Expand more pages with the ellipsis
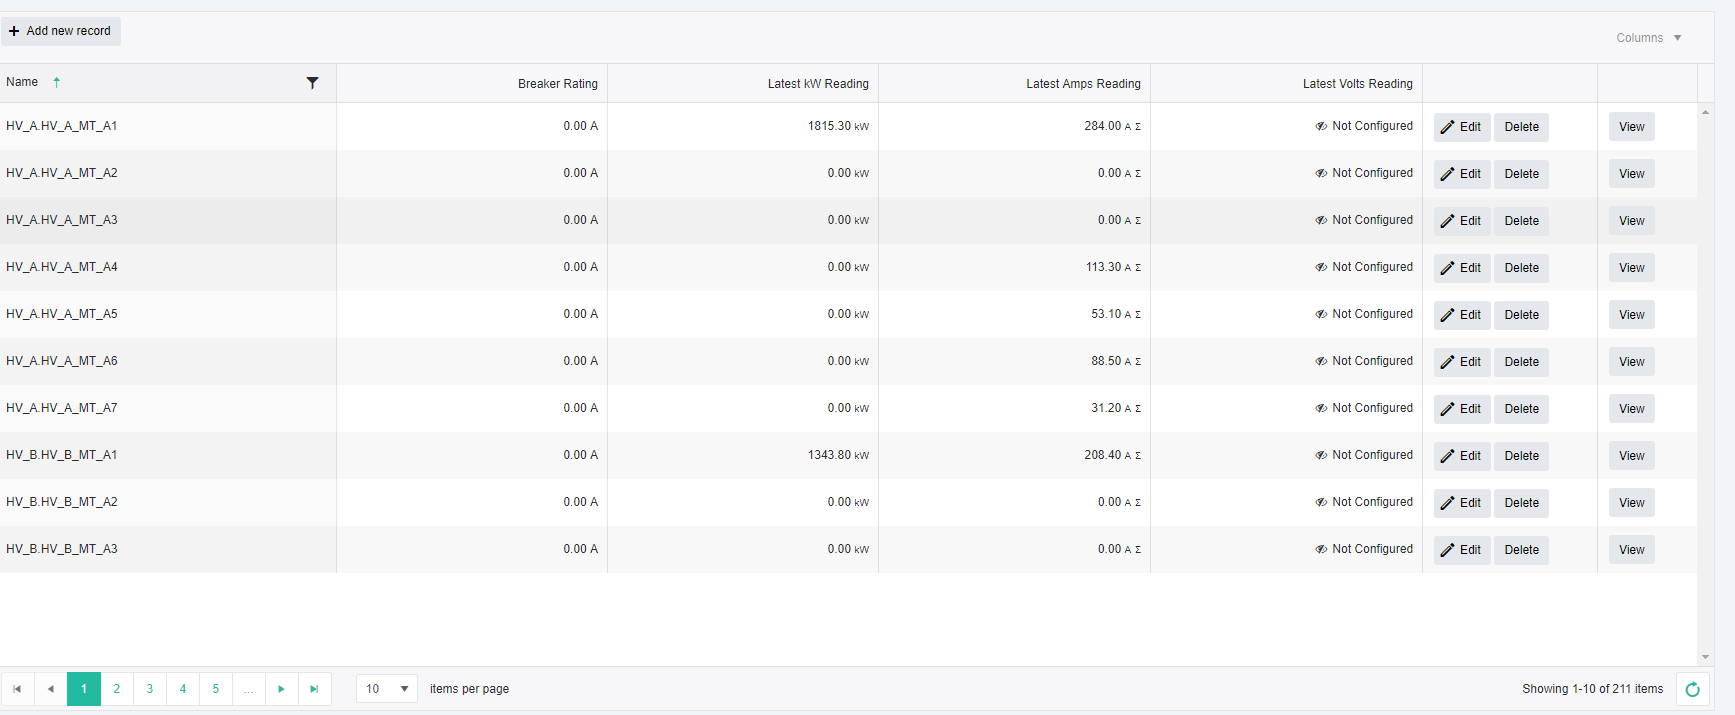Image resolution: width=1735 pixels, height=715 pixels. point(248,689)
